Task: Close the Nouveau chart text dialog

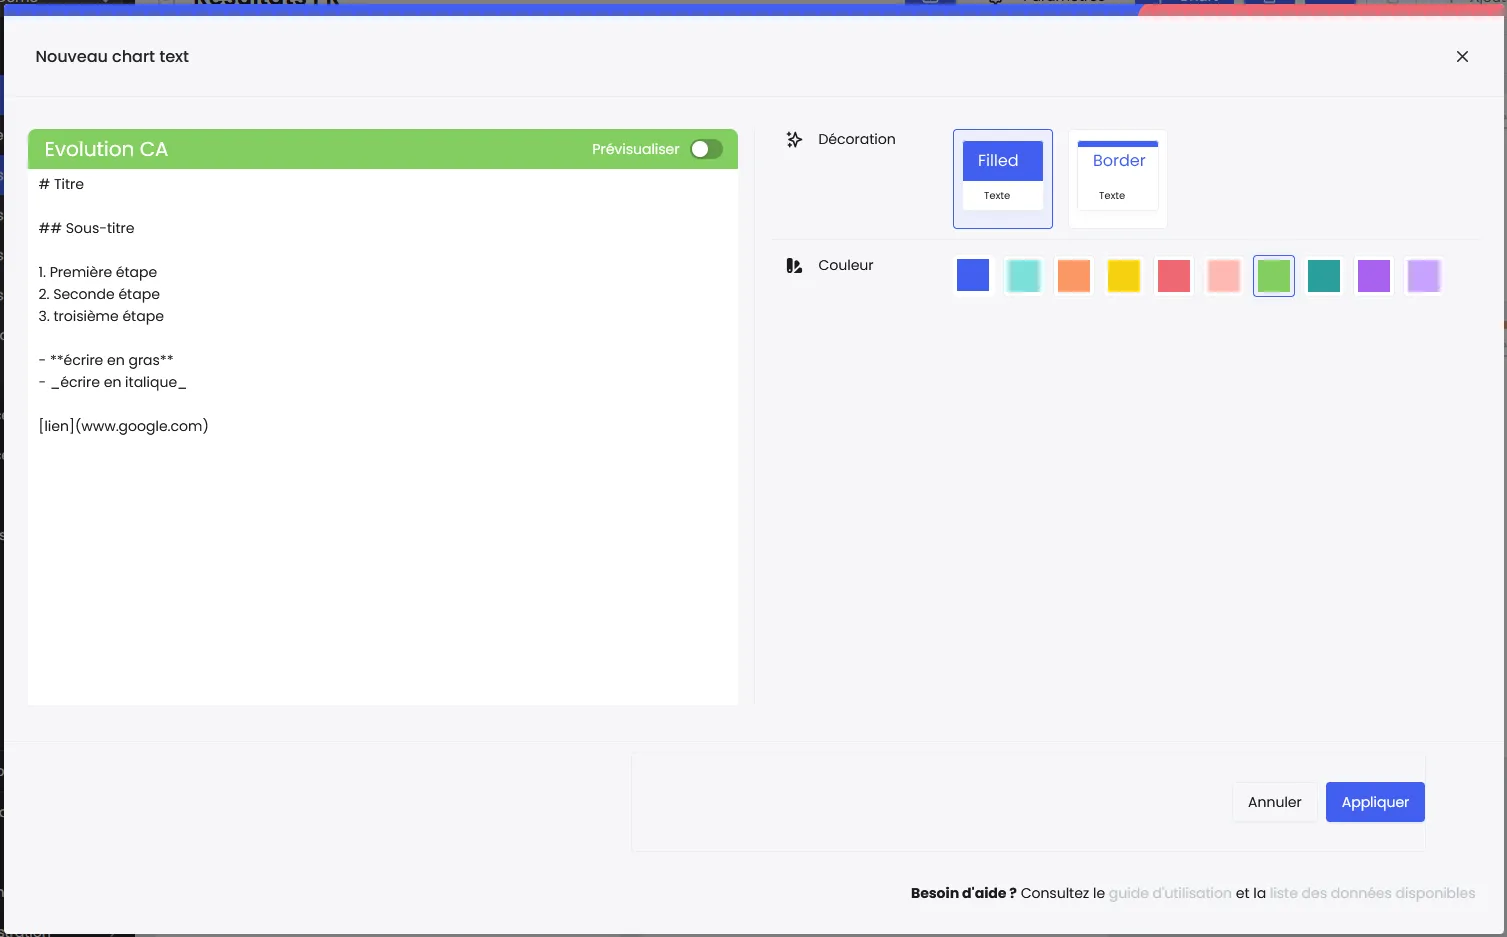Action: (x=1462, y=57)
